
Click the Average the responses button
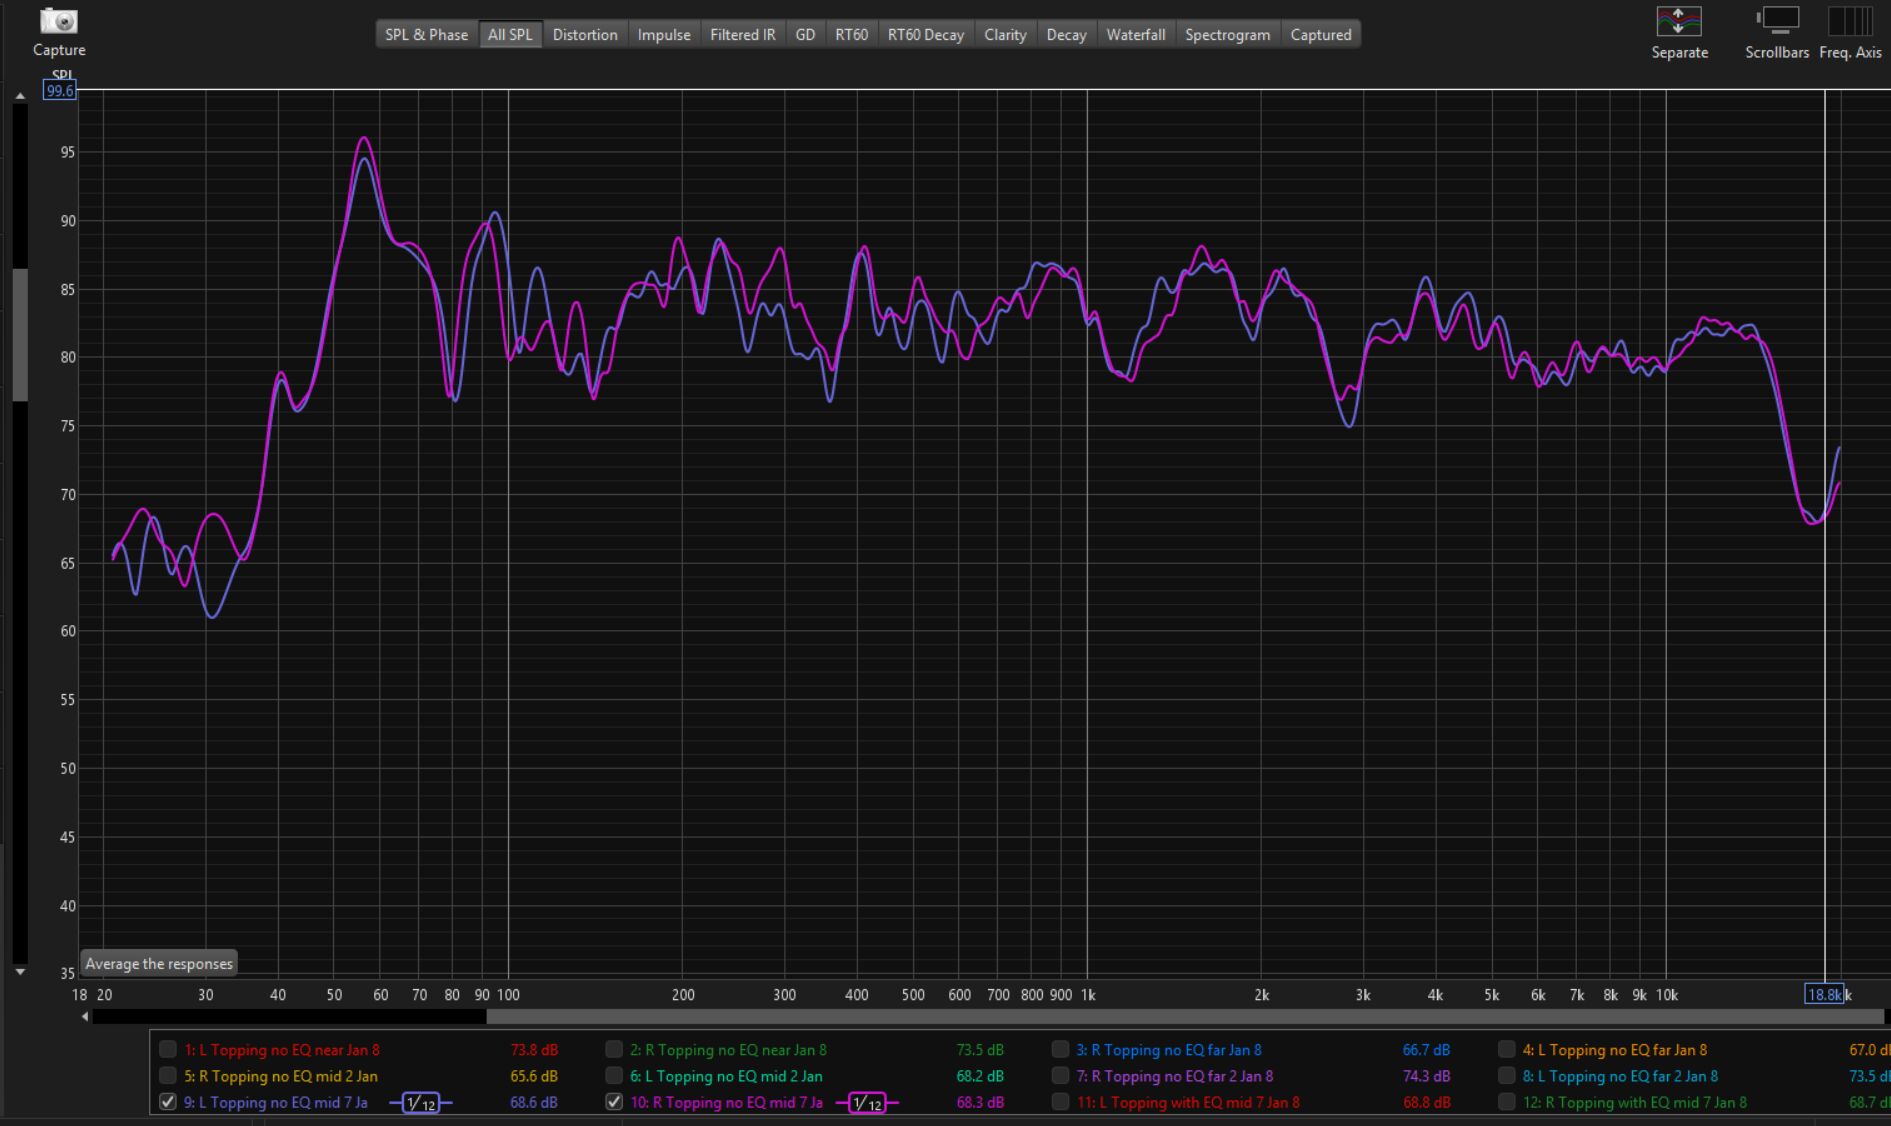pos(159,964)
